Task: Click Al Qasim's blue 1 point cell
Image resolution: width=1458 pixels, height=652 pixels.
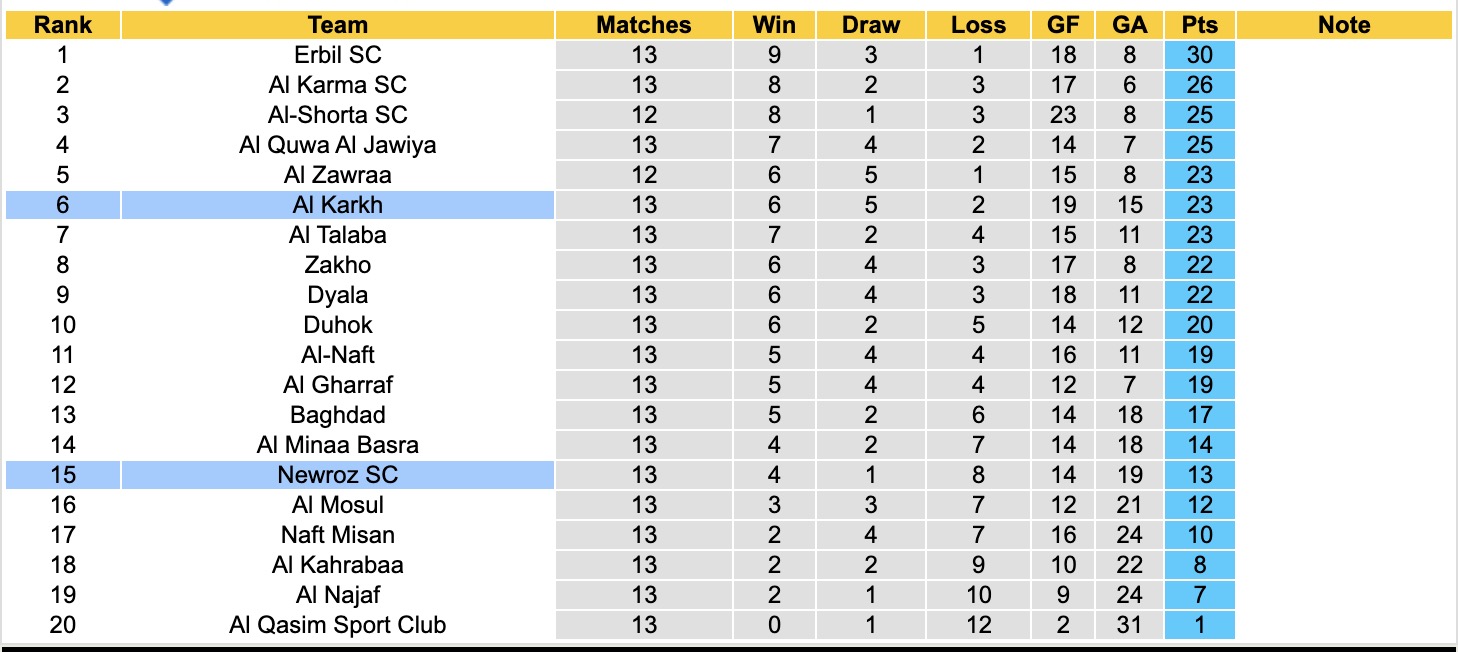Action: pos(1199,625)
